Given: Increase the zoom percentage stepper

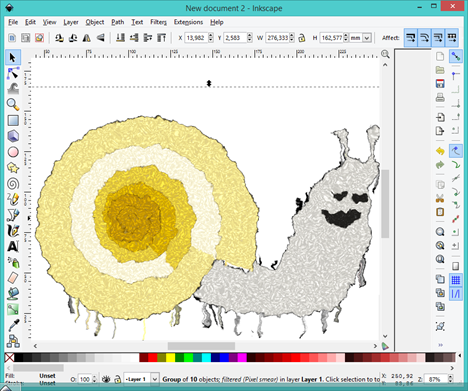Looking at the screenshot, I should (x=451, y=377).
